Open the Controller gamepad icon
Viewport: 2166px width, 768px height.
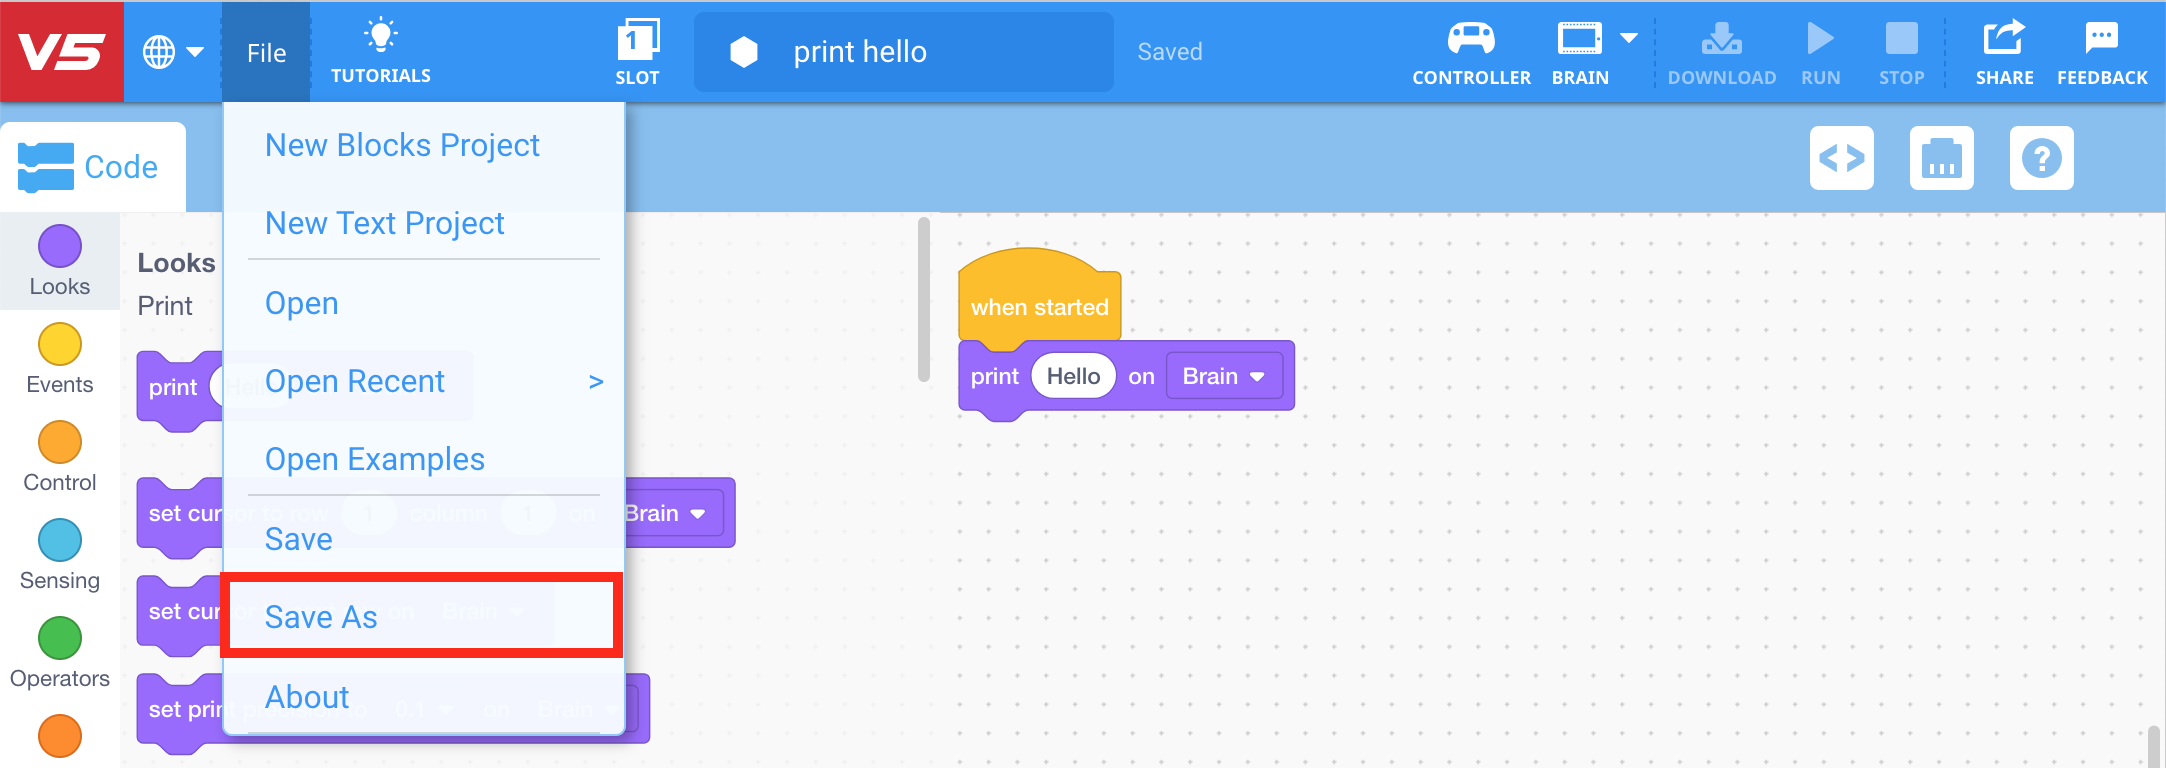click(1471, 38)
